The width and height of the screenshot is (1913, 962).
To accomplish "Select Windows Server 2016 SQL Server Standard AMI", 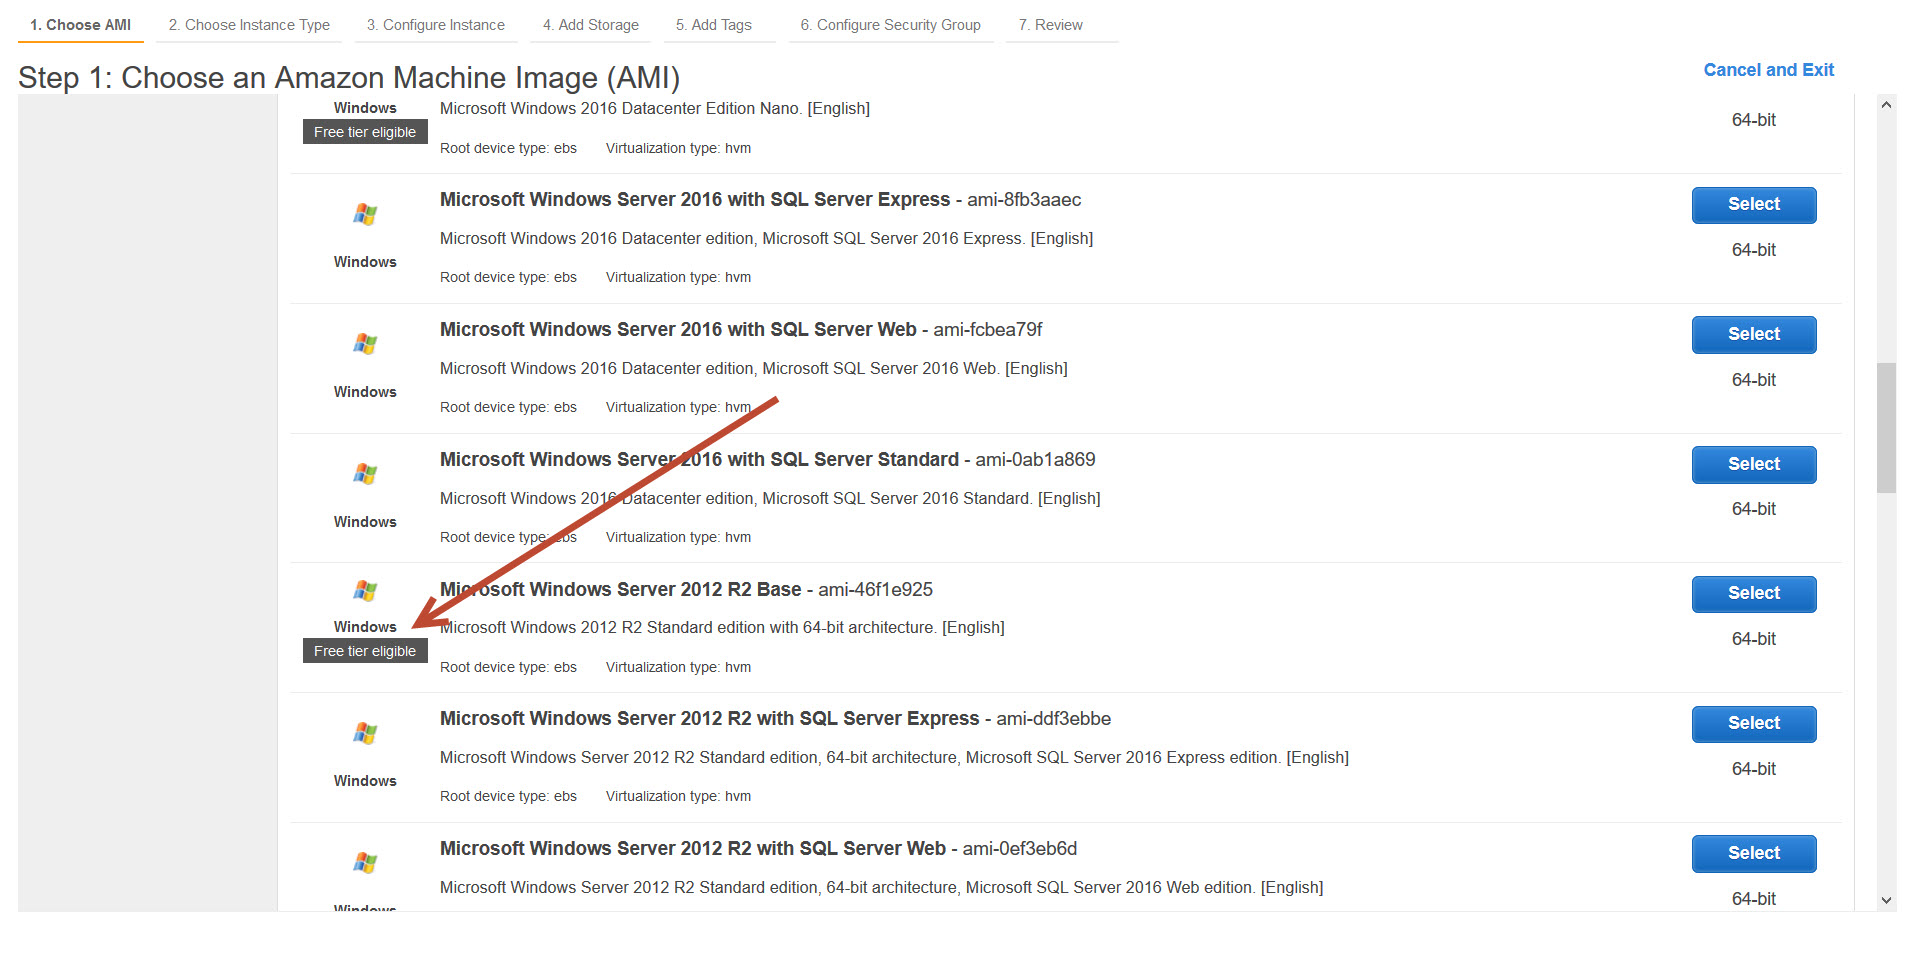I will tap(1753, 465).
